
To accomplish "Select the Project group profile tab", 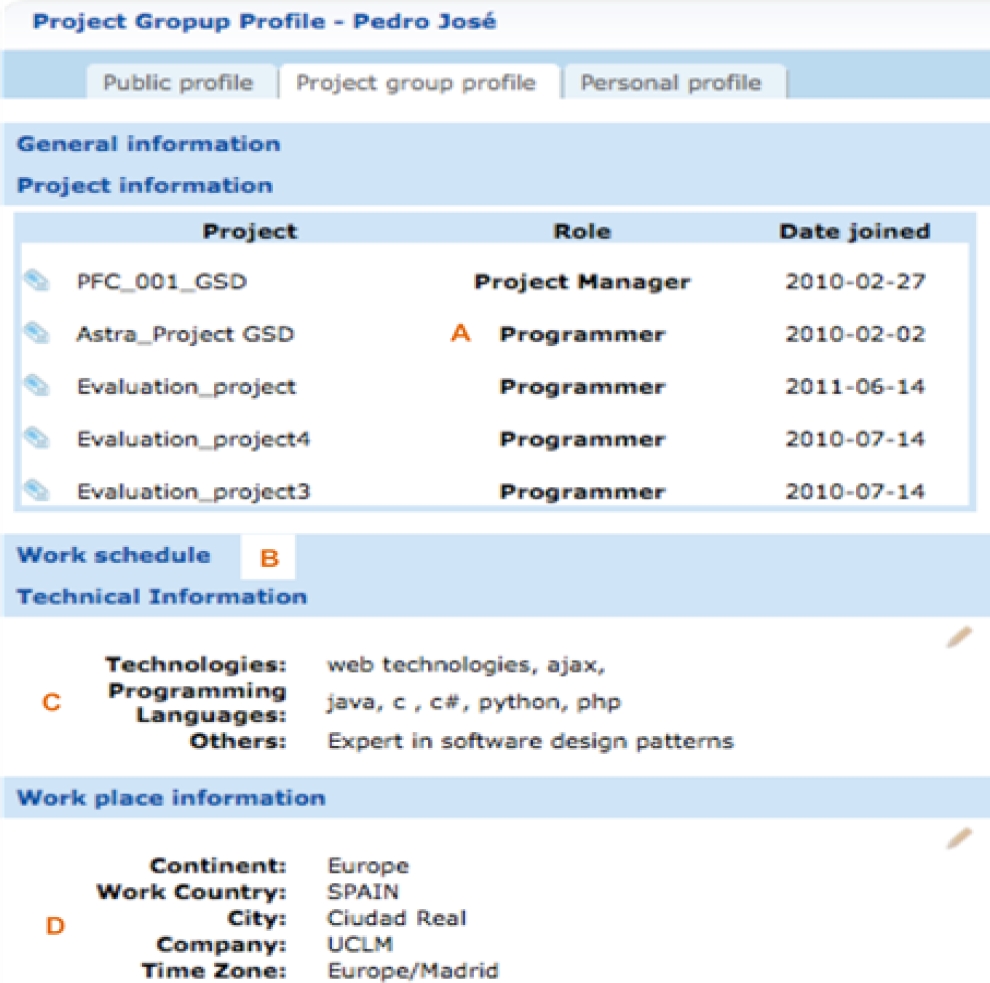I will 415,83.
